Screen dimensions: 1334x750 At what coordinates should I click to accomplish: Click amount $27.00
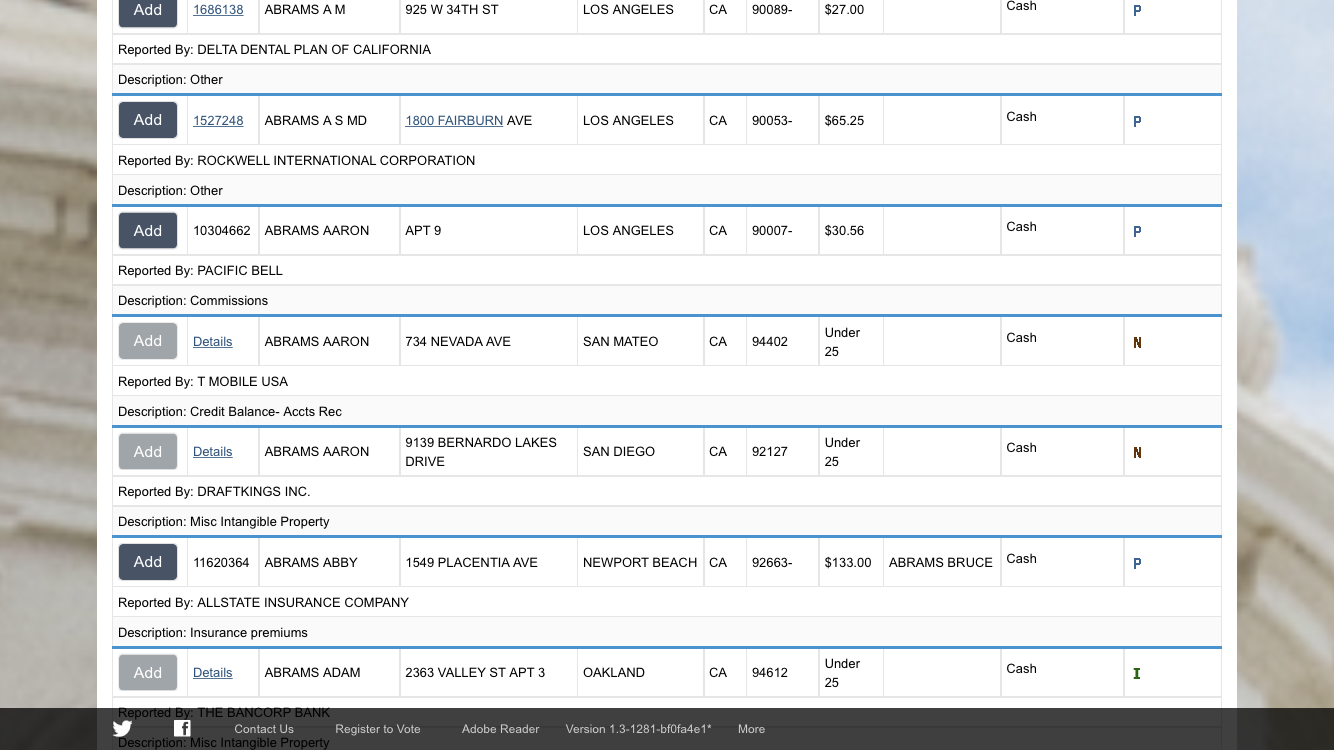845,10
